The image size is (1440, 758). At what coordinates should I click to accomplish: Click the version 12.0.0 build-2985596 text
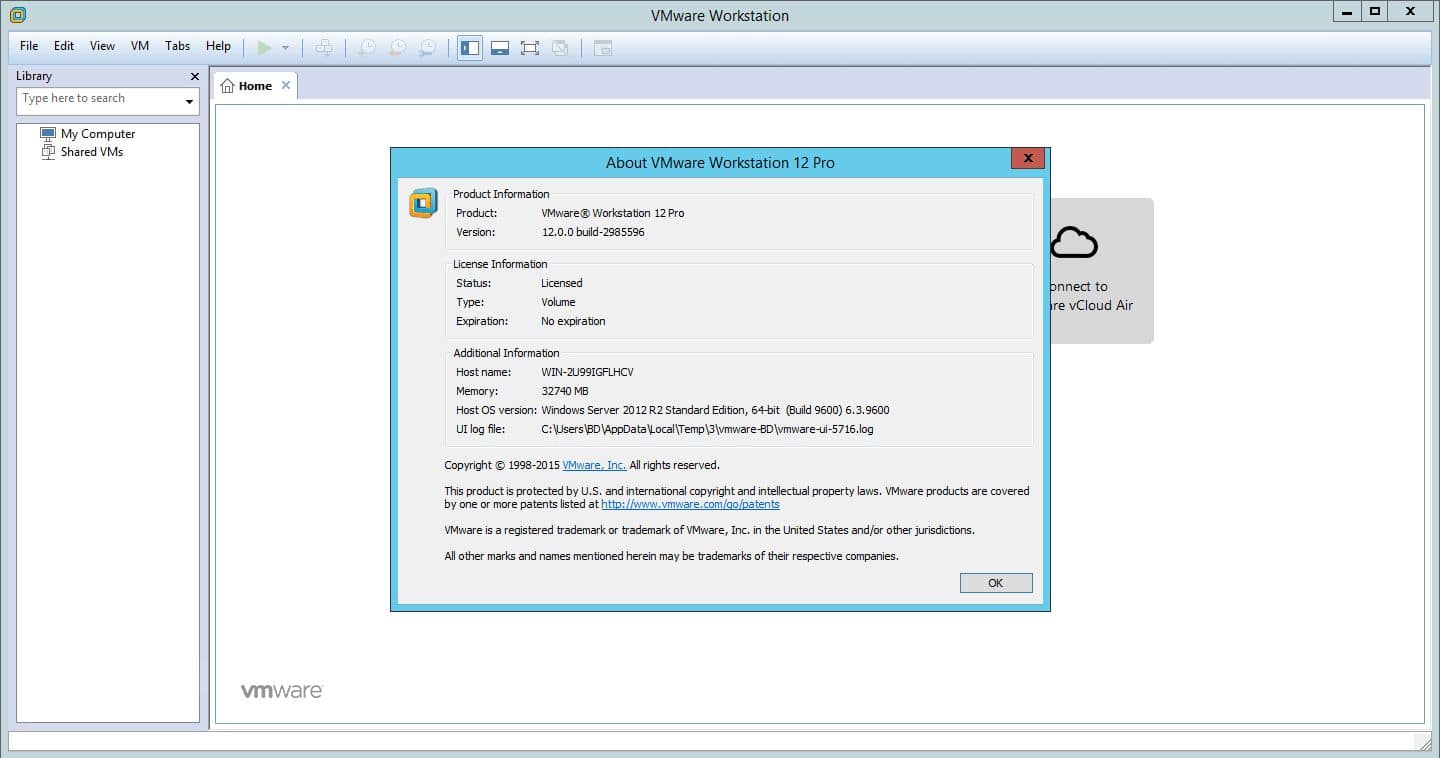coord(593,232)
